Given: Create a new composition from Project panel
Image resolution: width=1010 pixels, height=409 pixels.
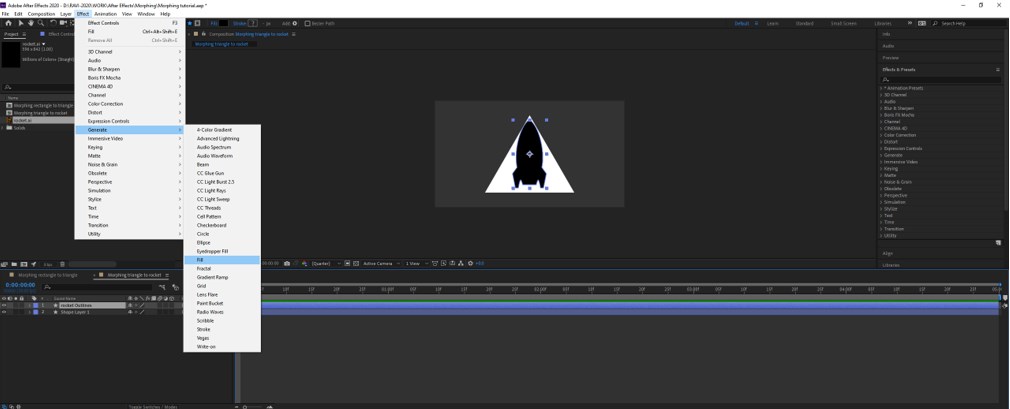Looking at the screenshot, I should pyautogui.click(x=24, y=264).
